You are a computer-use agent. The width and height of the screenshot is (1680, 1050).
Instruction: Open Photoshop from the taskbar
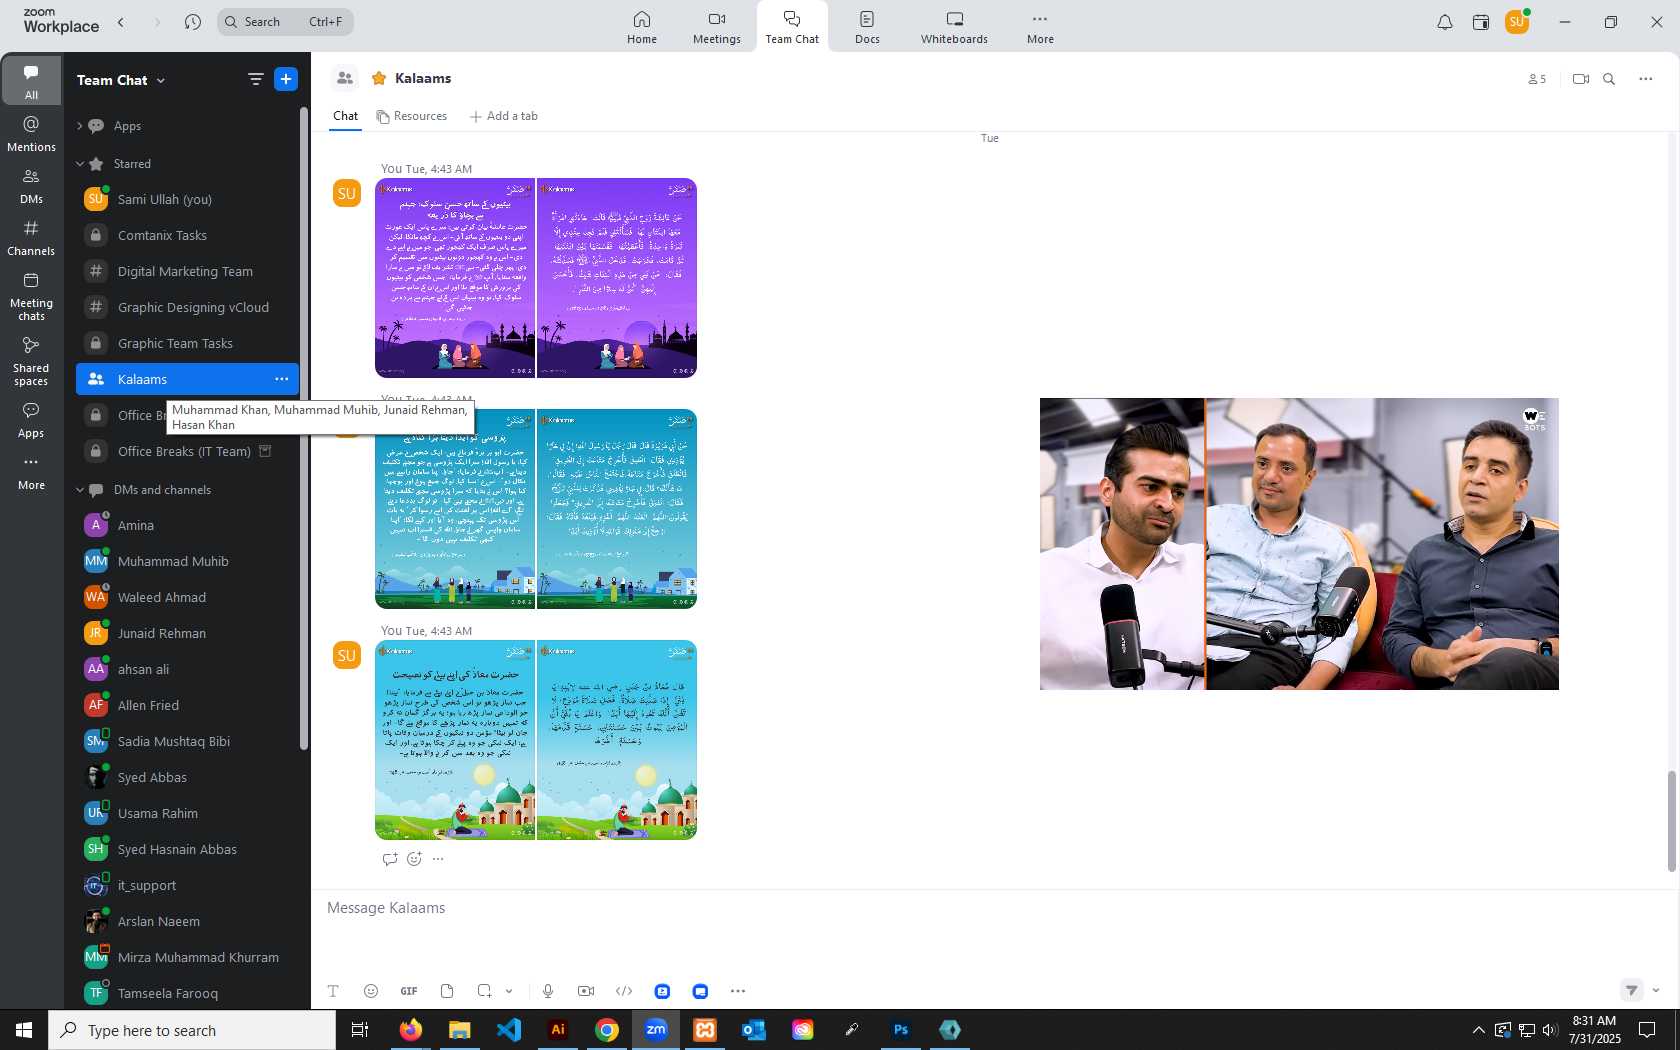pyautogui.click(x=901, y=1030)
